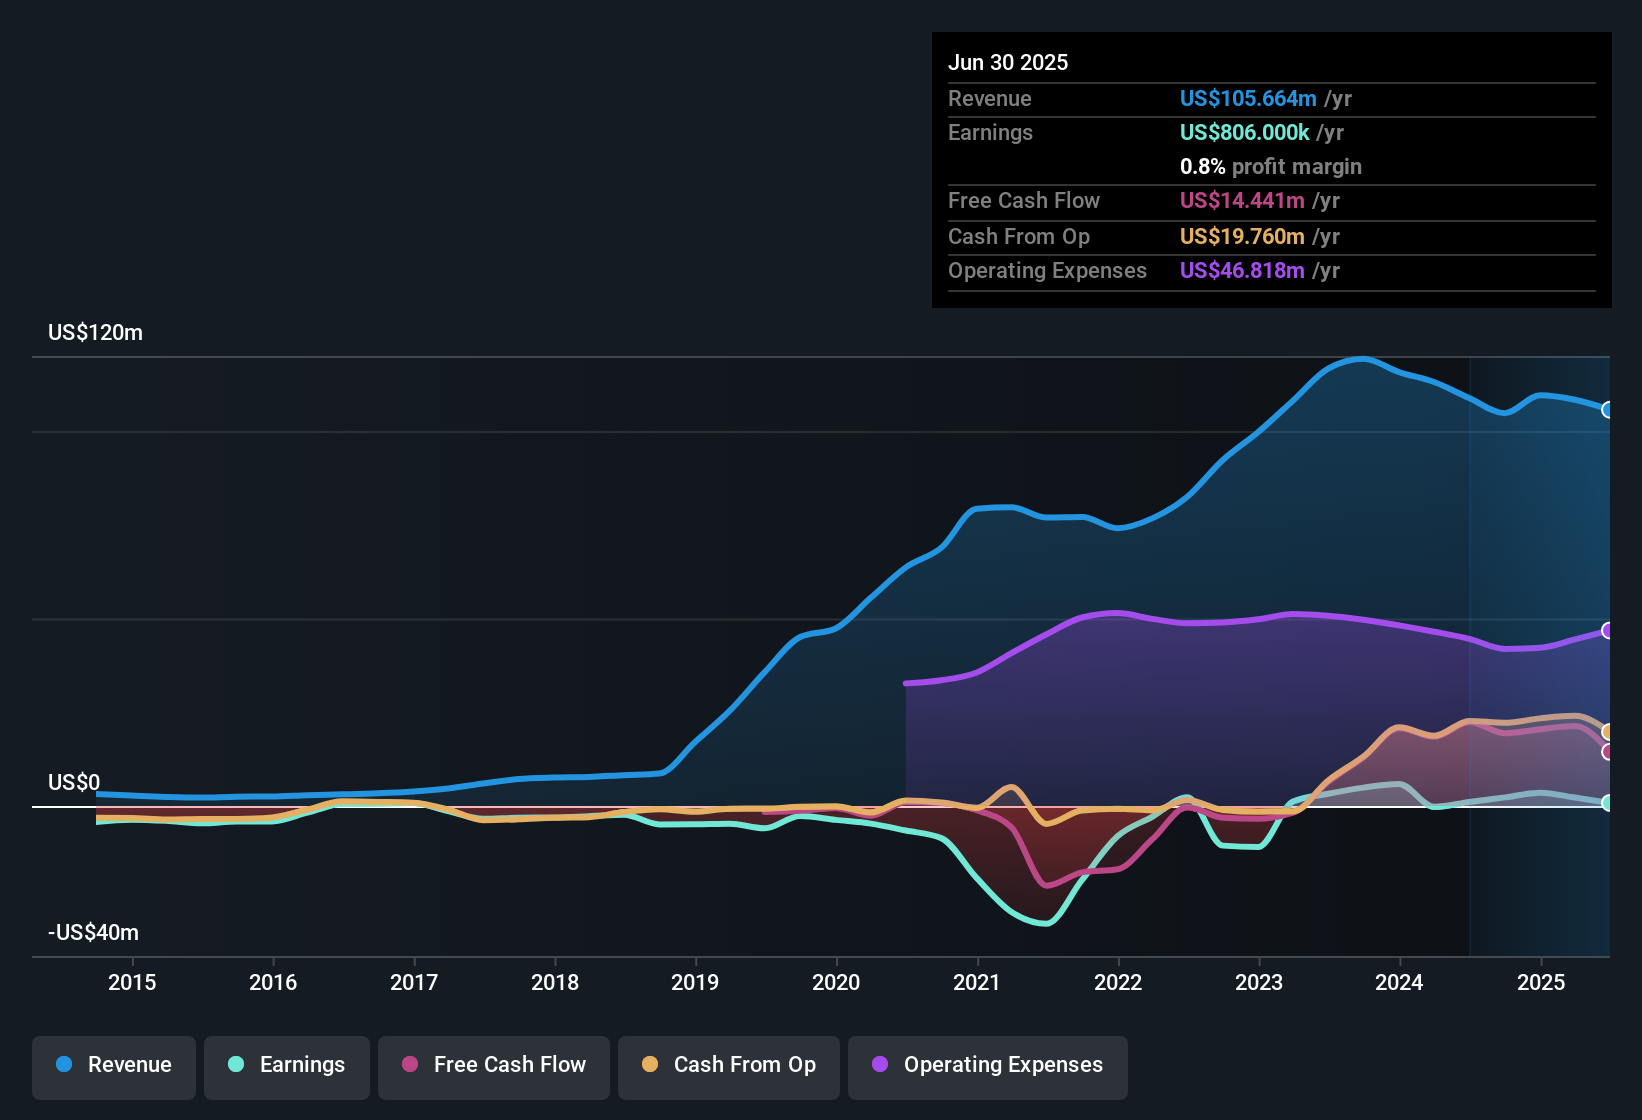Click the orange Cash From Op legend dot
Screen dimensions: 1642x1120
pos(649,1065)
